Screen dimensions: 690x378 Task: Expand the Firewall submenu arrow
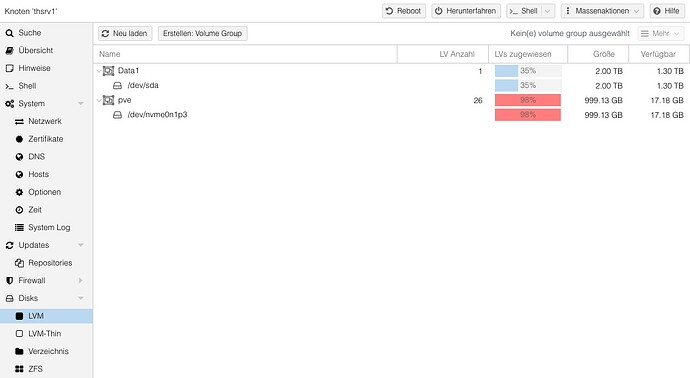pyautogui.click(x=81, y=280)
